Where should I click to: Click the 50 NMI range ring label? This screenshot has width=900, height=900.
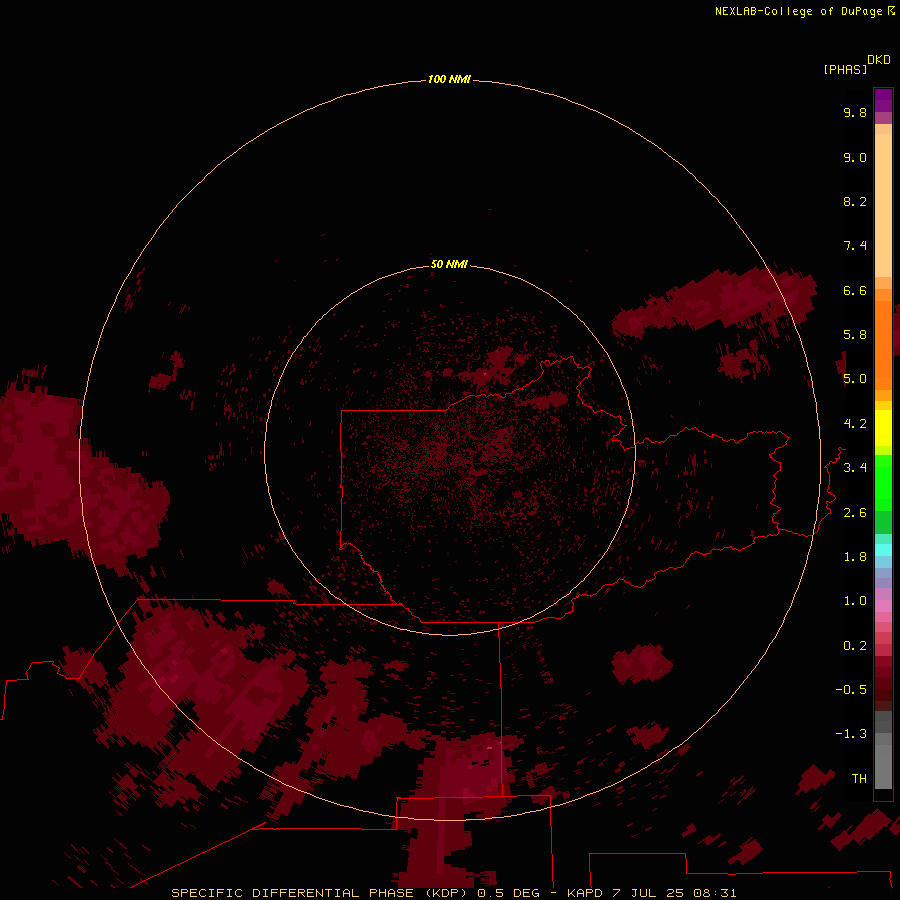[449, 264]
